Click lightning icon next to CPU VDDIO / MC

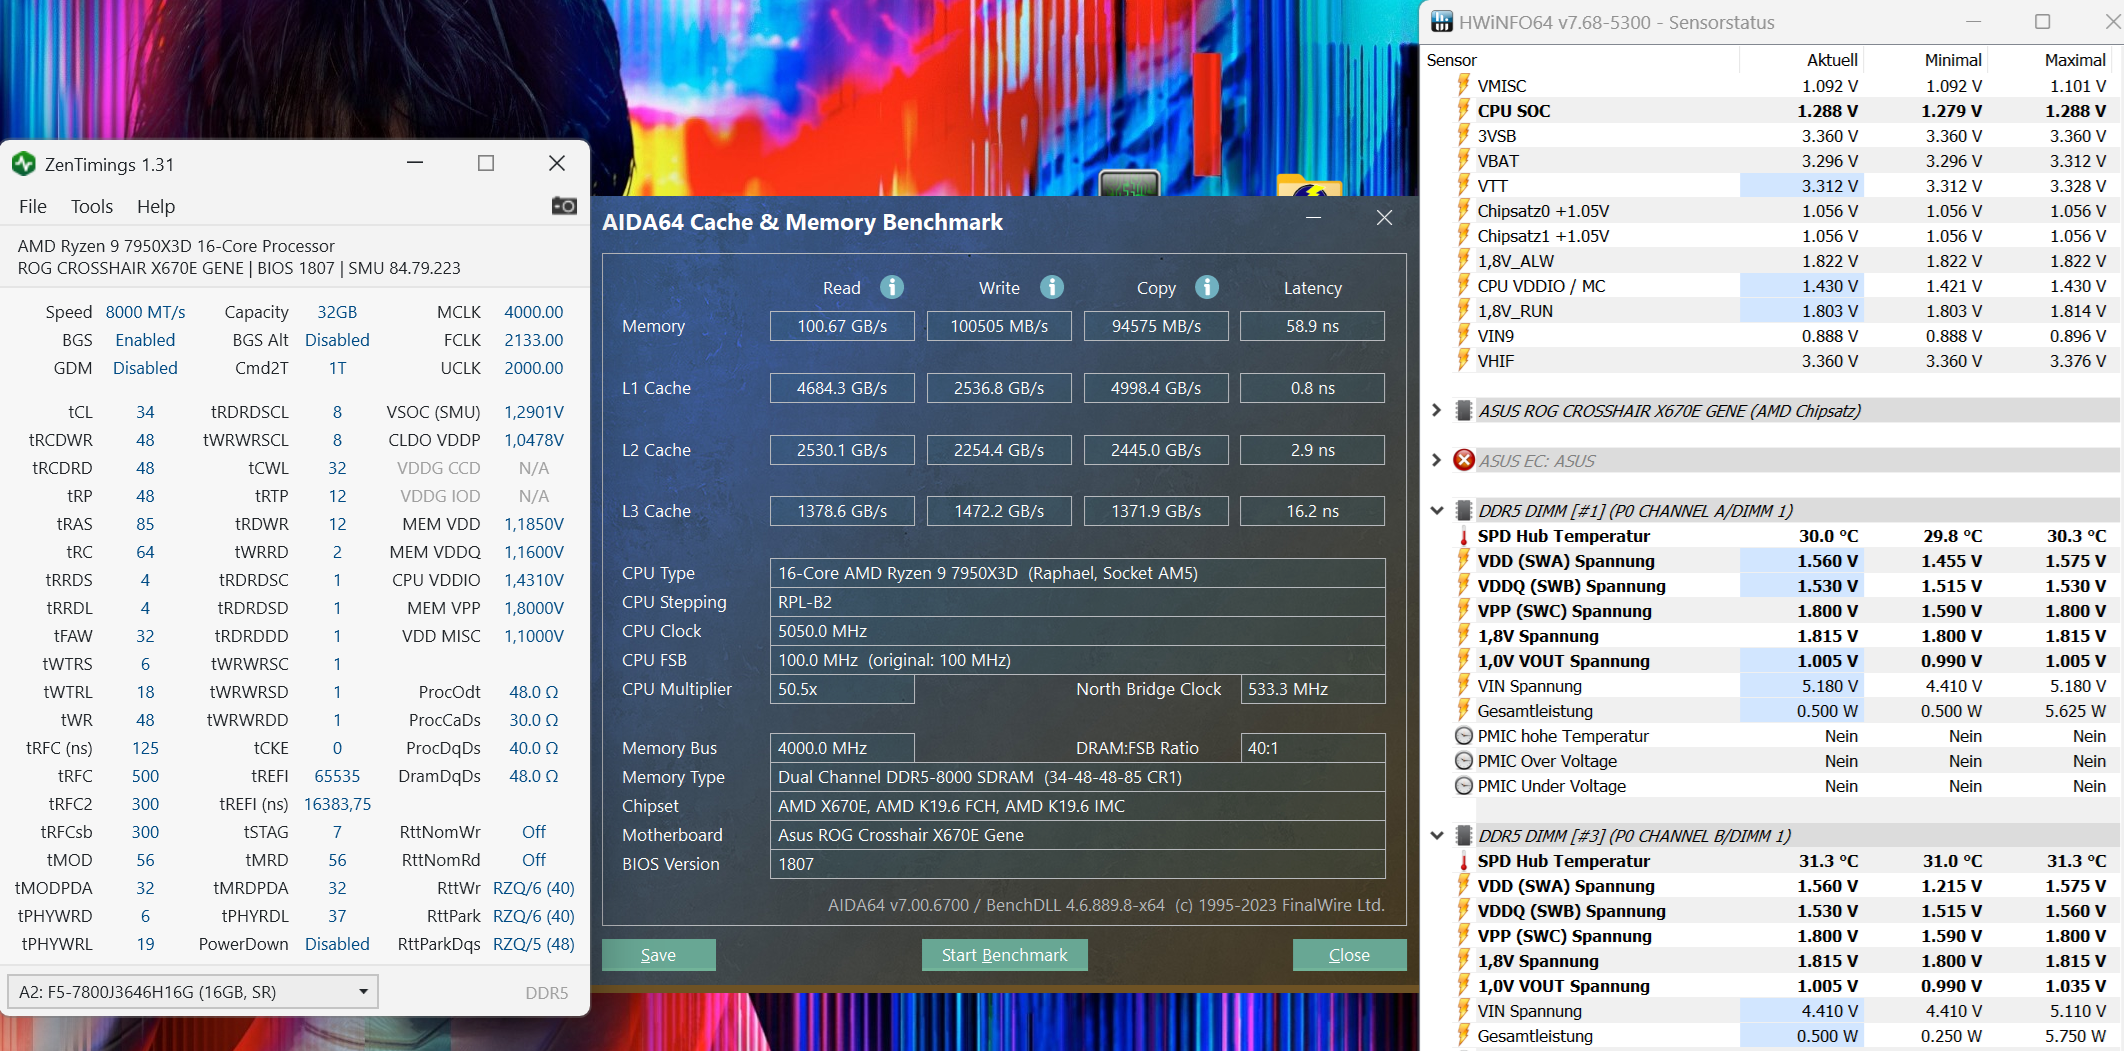[x=1464, y=285]
